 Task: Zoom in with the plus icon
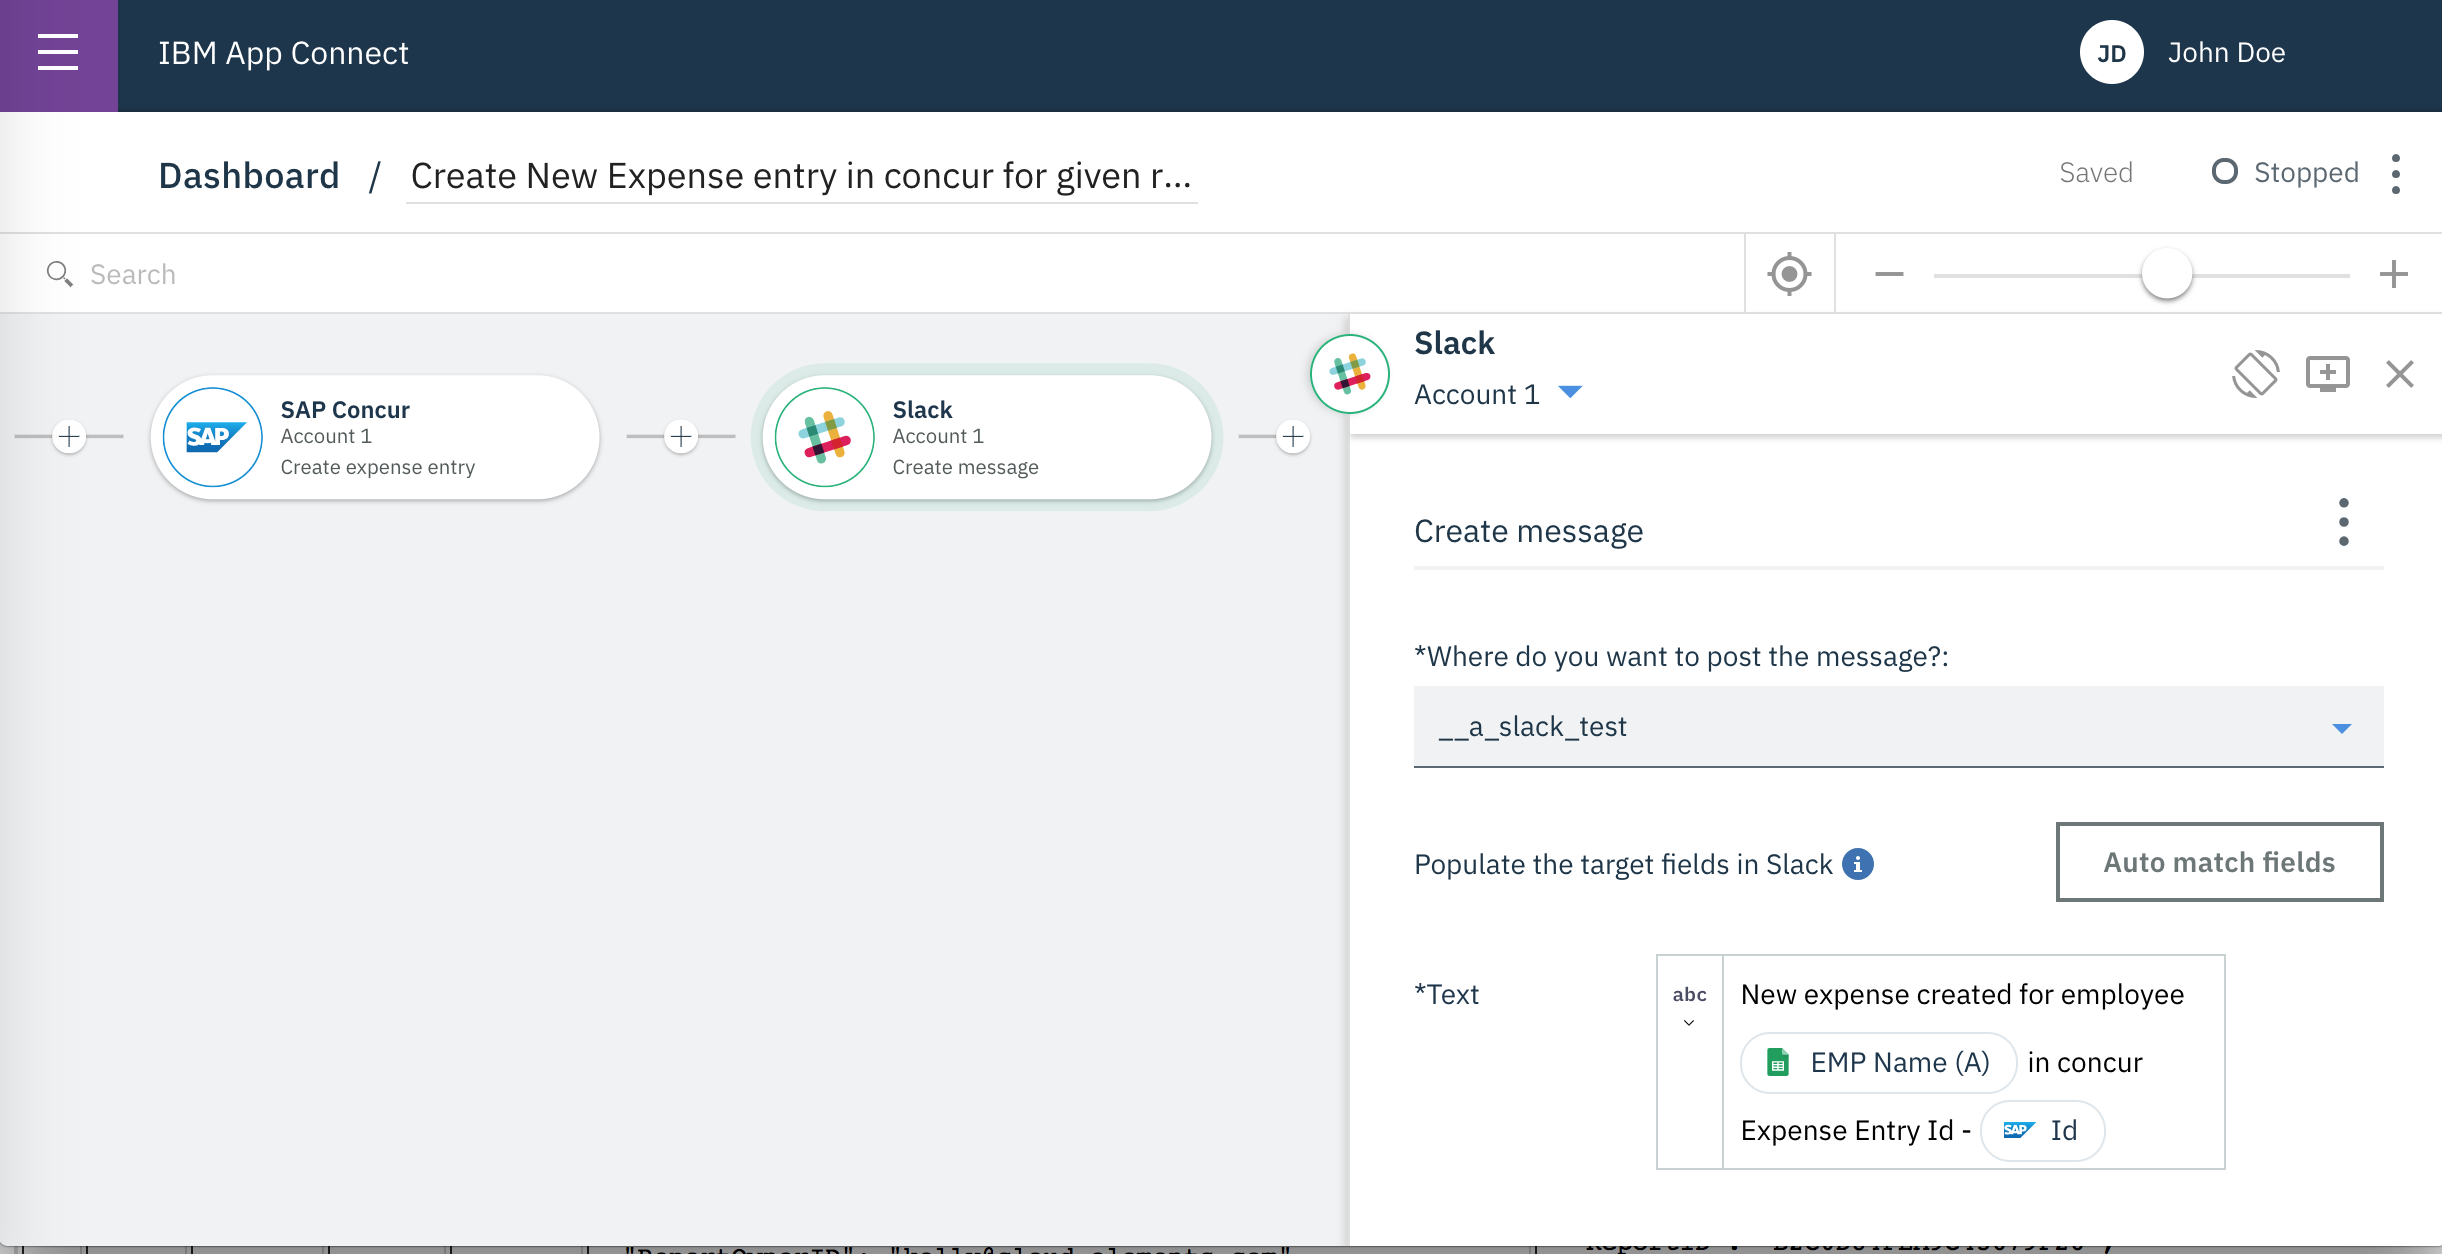[x=2393, y=274]
